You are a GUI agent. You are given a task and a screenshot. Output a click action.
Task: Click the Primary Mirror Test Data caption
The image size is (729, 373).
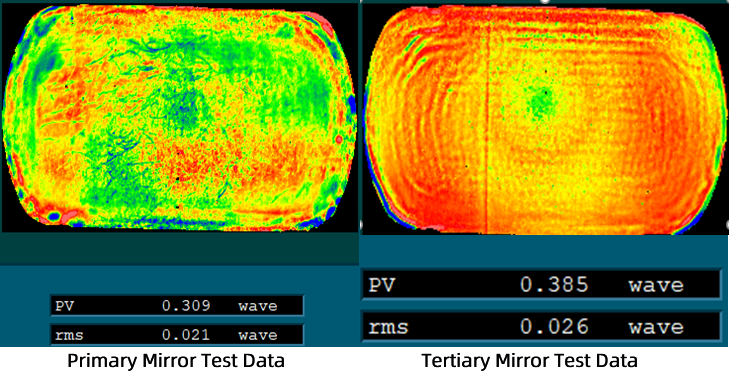click(176, 360)
